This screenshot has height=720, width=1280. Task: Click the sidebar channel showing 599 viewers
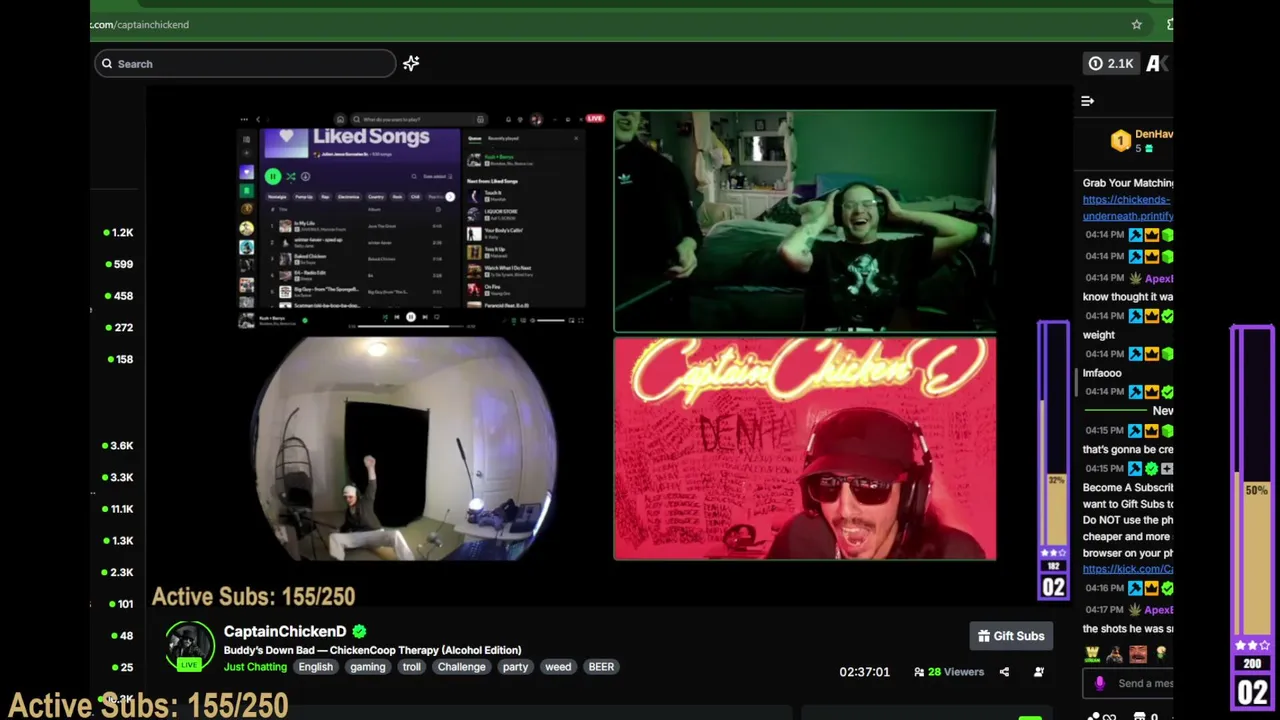(x=119, y=264)
